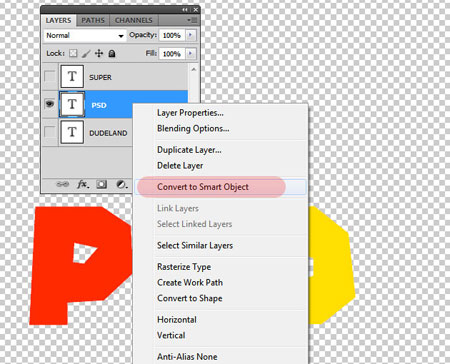Click the lock all padlock icon
The height and width of the screenshot is (364, 450).
coord(112,53)
